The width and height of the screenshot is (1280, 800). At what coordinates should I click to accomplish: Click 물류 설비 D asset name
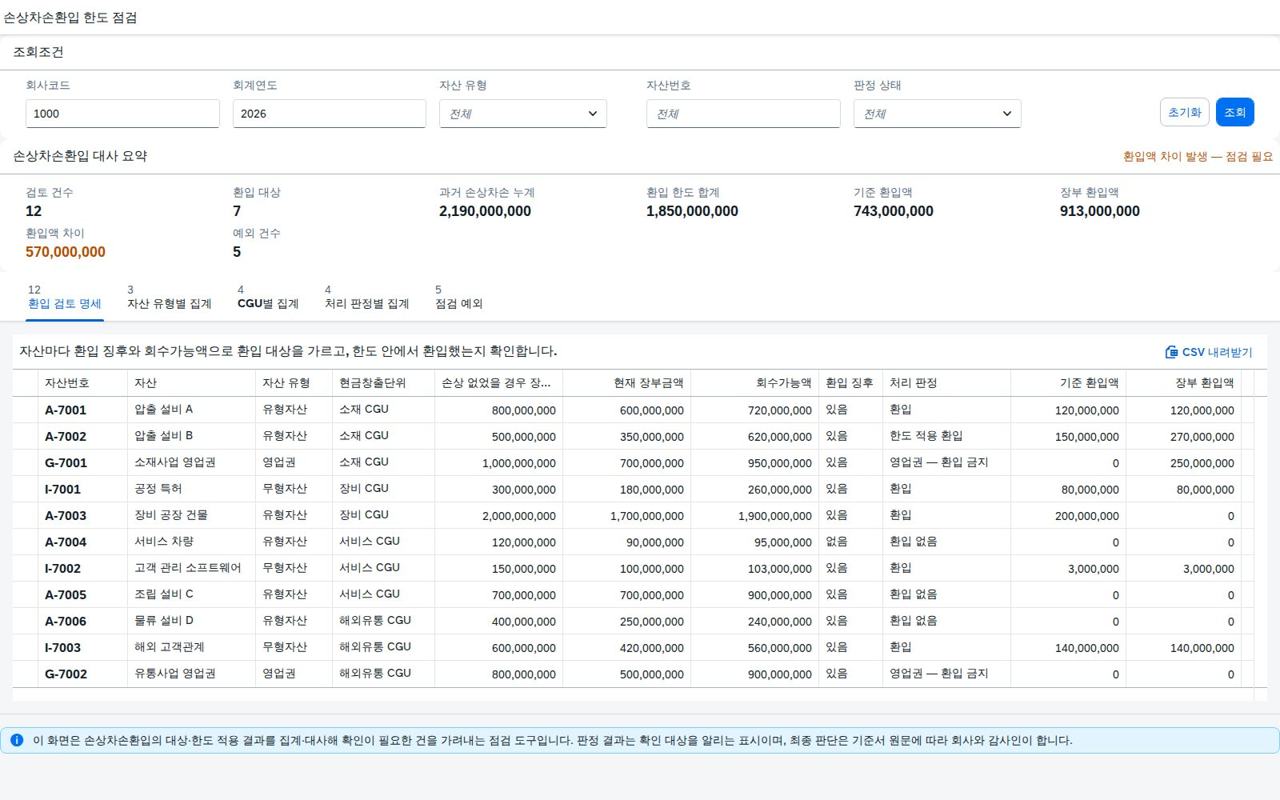[x=164, y=621]
